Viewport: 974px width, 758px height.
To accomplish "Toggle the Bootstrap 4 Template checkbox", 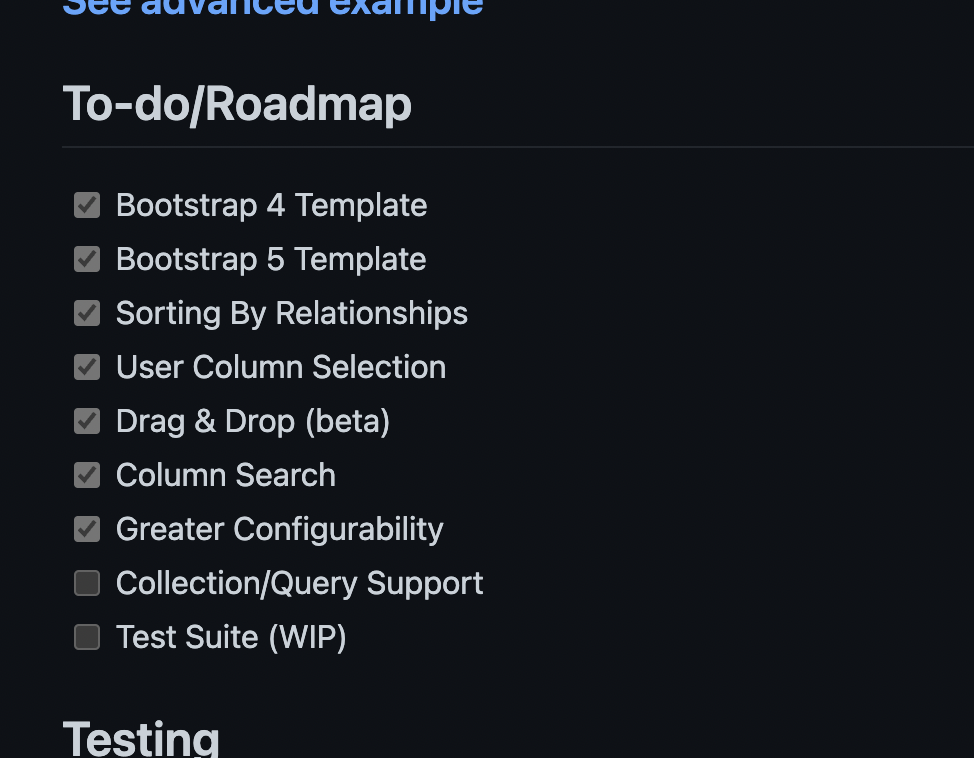I will 87,205.
